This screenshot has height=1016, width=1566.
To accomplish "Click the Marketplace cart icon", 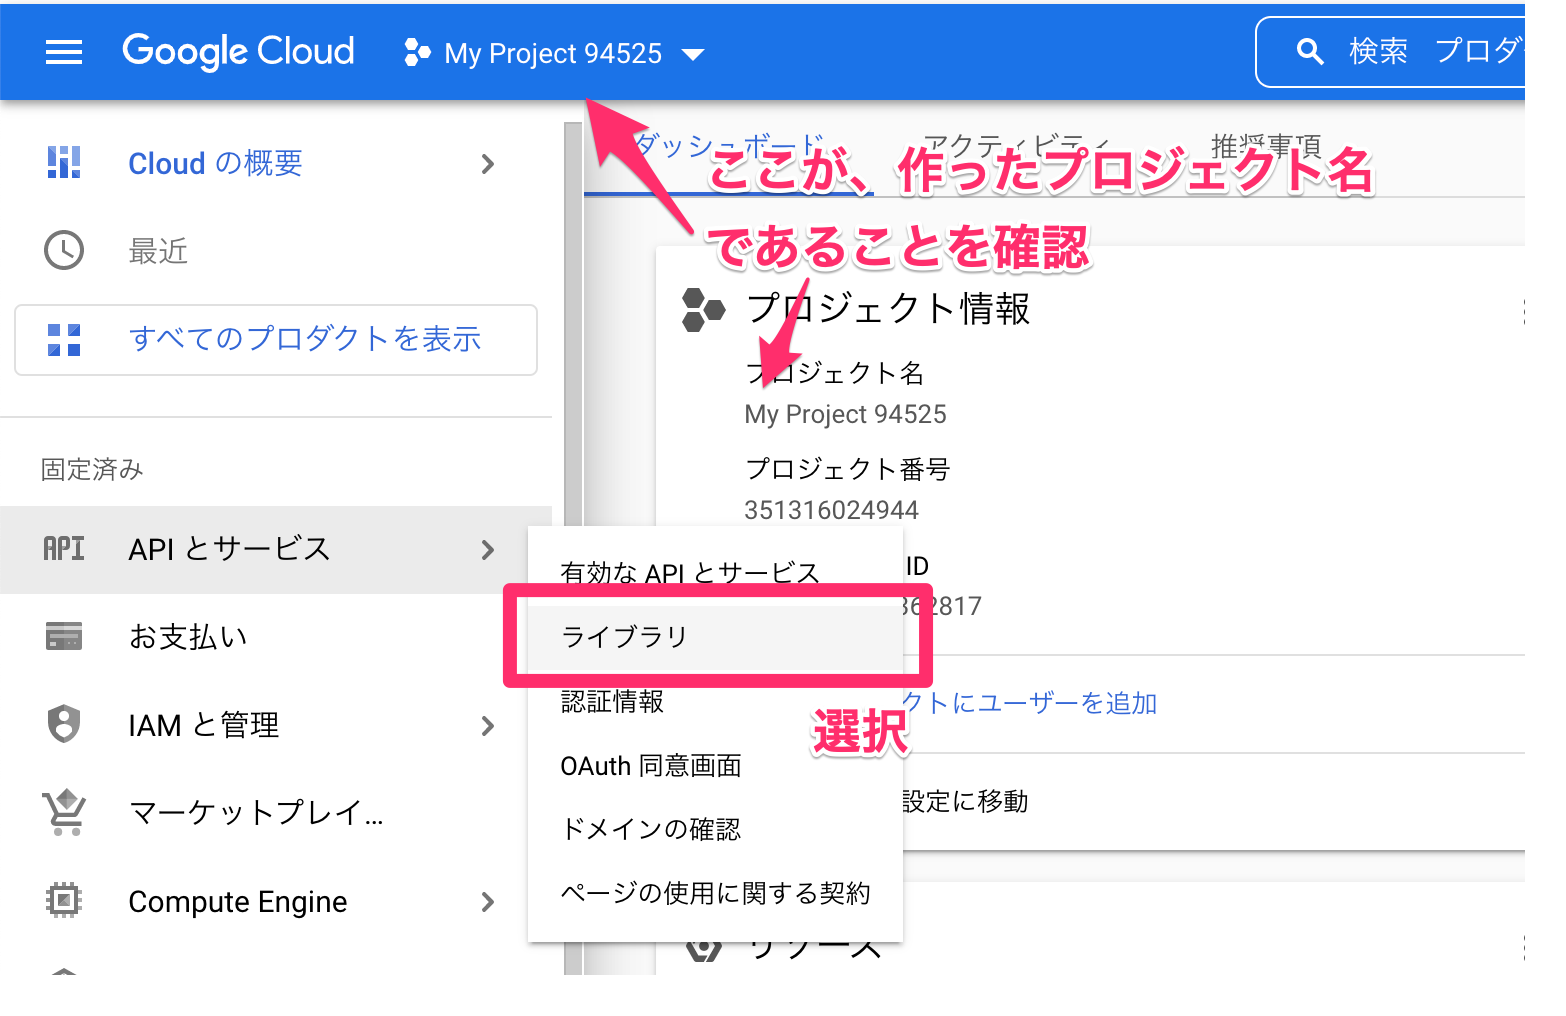I will coord(64,812).
